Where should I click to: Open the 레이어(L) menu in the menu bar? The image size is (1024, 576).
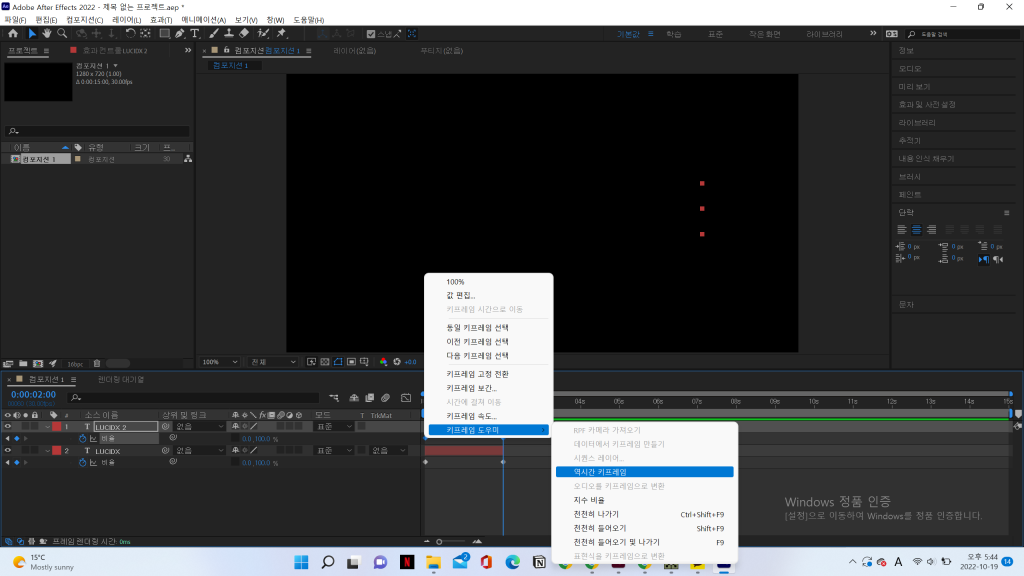(126, 20)
